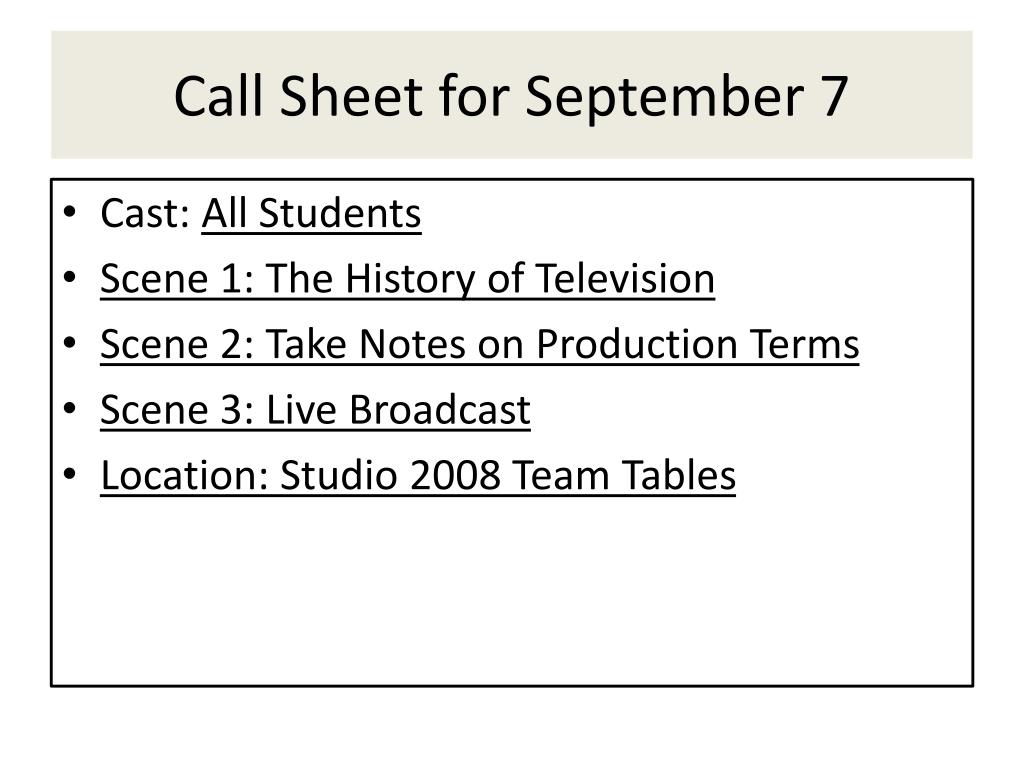Select 'Scene 2: Take Notes on Production Terms'
Screen dimensions: 1024x768
479,344
